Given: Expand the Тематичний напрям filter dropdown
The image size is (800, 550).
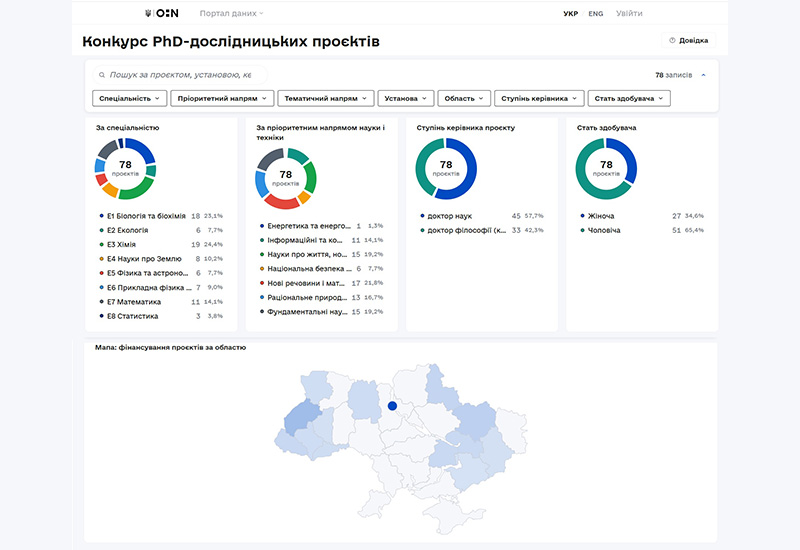Looking at the screenshot, I should coord(326,98).
